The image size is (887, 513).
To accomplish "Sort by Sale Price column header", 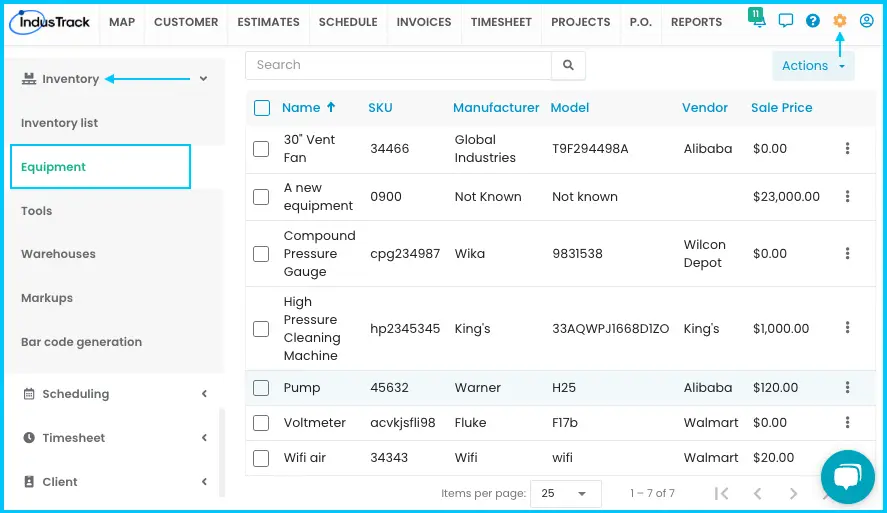I will pos(782,107).
